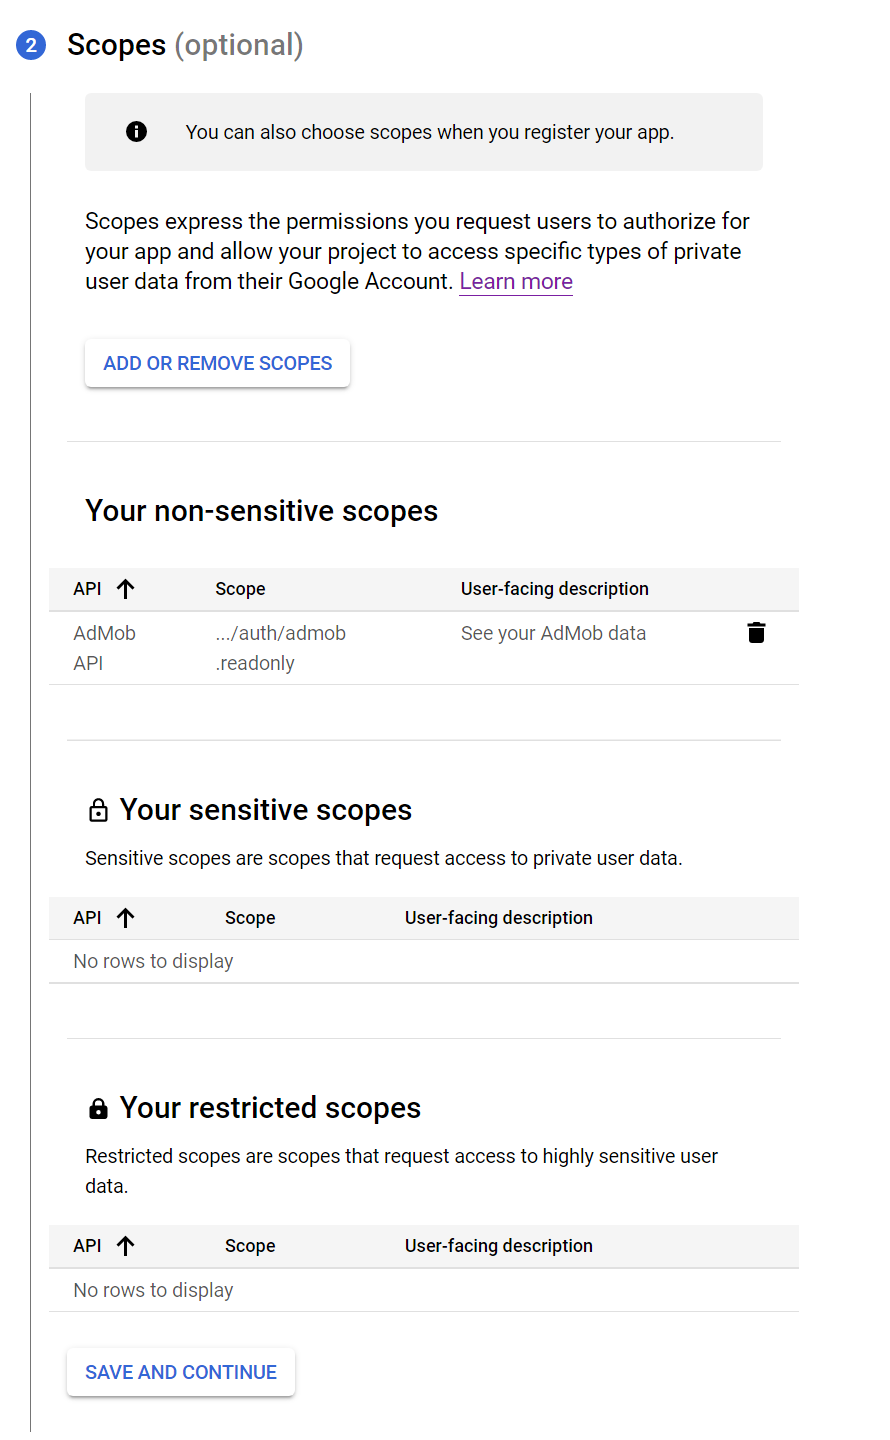Open the Learn more link
The height and width of the screenshot is (1440, 890).
tap(515, 281)
